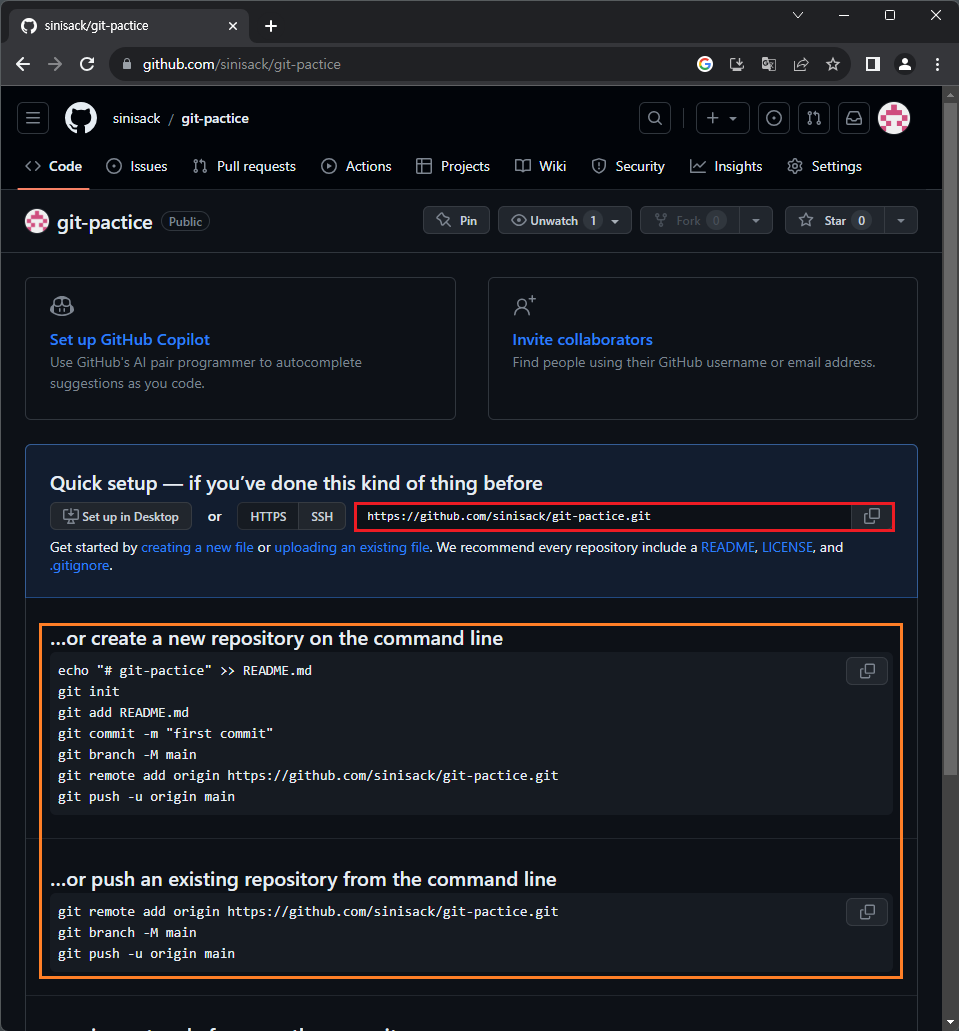Open the repository Settings tab
This screenshot has width=959, height=1031.
[x=824, y=166]
